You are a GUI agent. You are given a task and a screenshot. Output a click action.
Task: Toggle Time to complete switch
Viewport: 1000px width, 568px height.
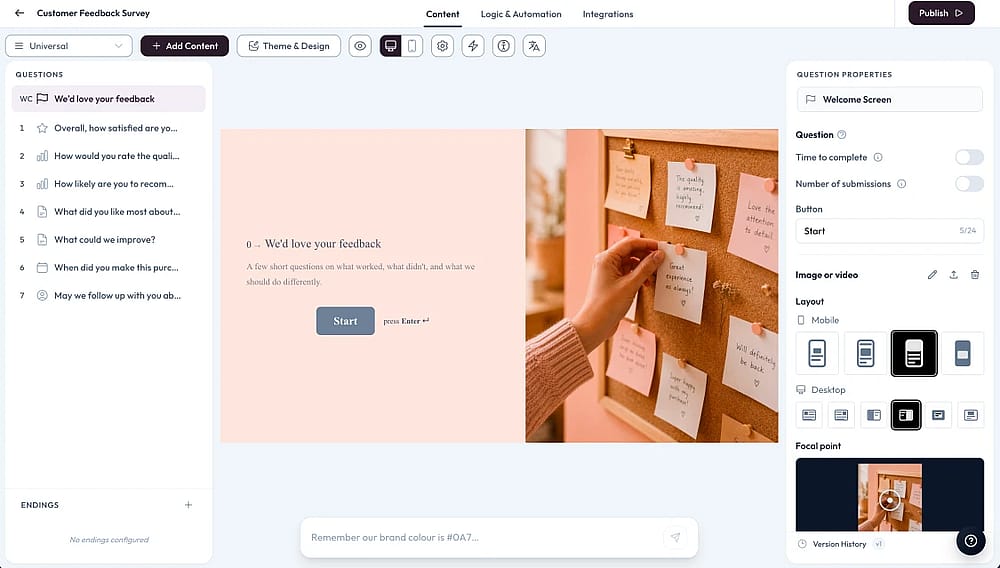coord(969,157)
